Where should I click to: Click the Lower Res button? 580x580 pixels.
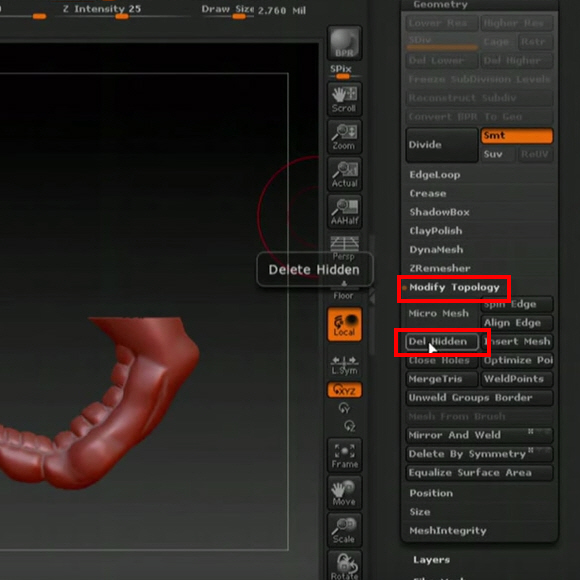coord(442,23)
